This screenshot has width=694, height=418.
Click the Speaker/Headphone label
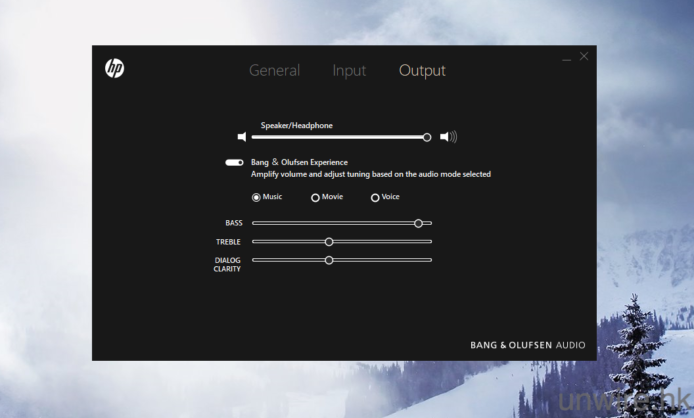tap(296, 126)
